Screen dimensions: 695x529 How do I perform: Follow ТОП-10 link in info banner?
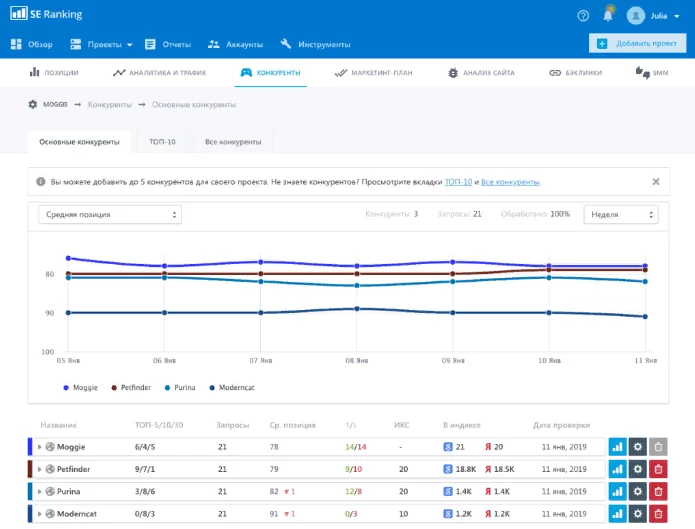tap(458, 182)
